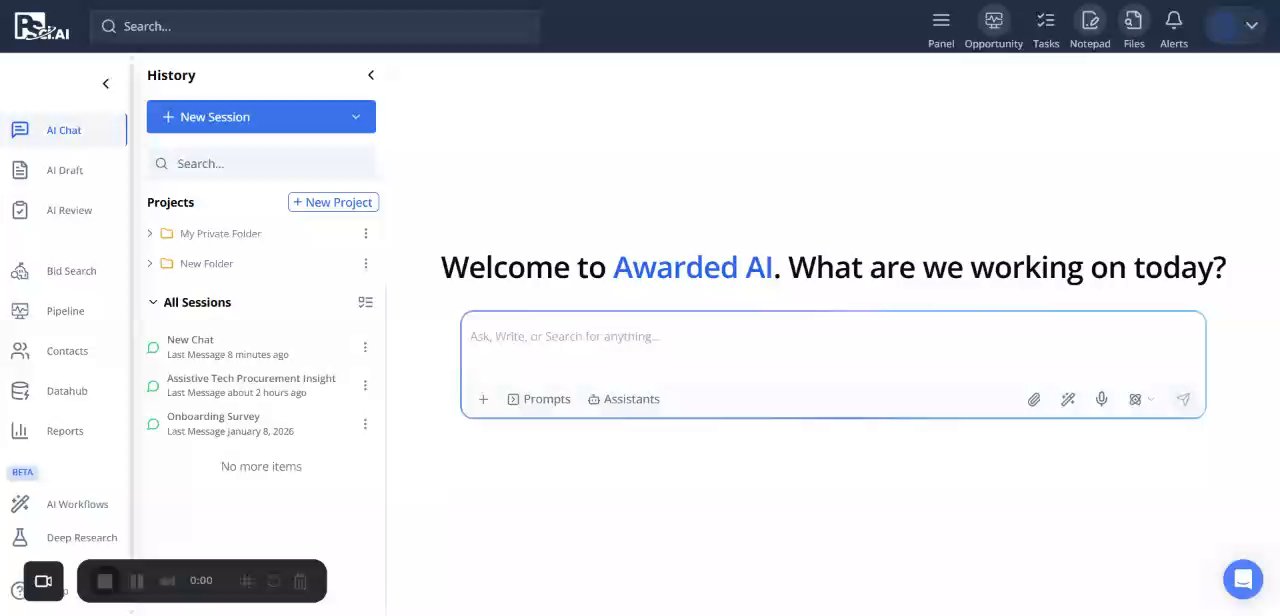Go to AI Review in sidebar
Viewport: 1280px width, 616px height.
64,210
